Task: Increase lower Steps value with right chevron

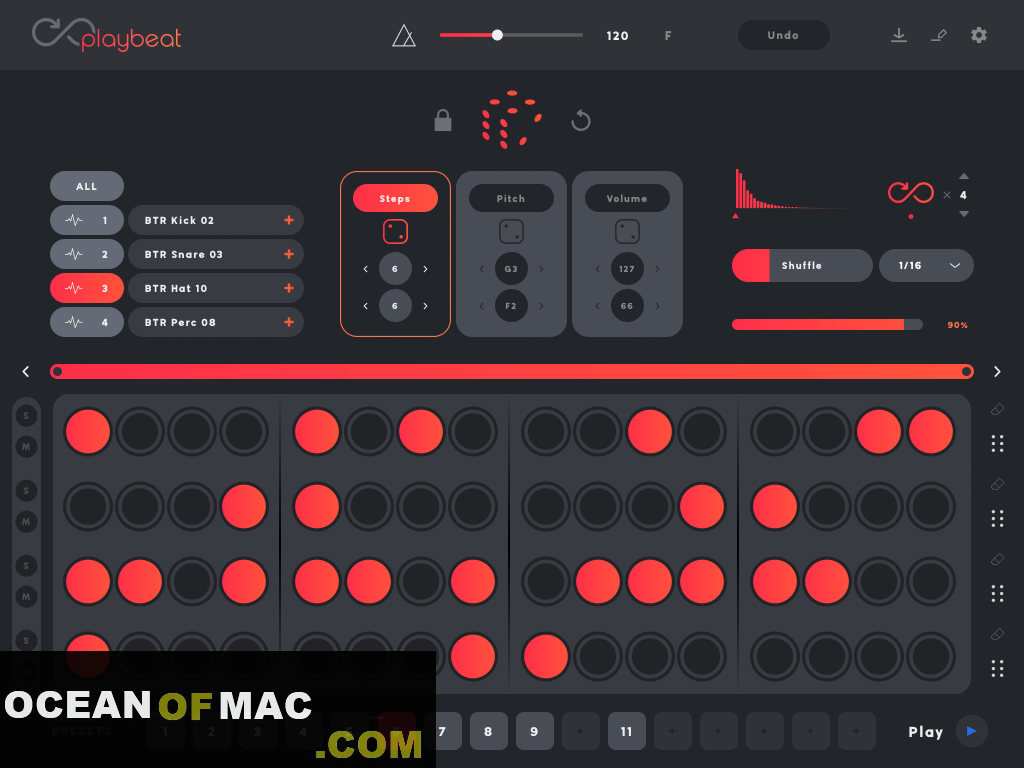Action: [x=425, y=306]
